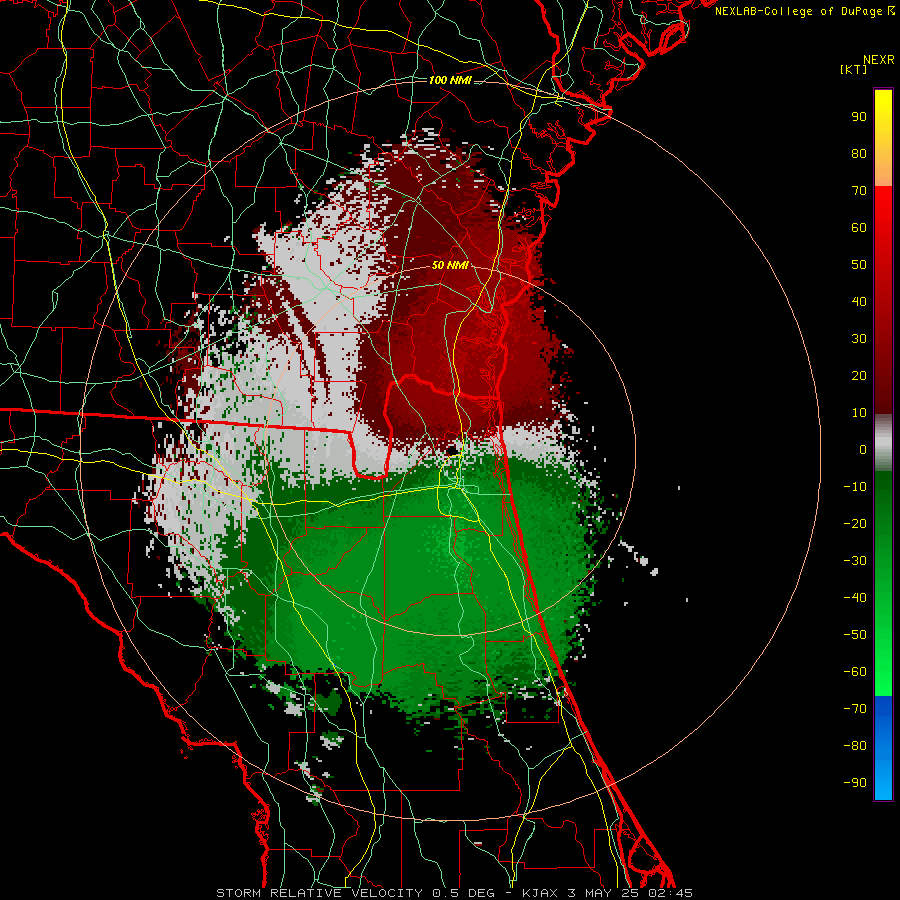Click the 50 value on the velocity scale
Viewport: 900px width, 900px height.
859,265
